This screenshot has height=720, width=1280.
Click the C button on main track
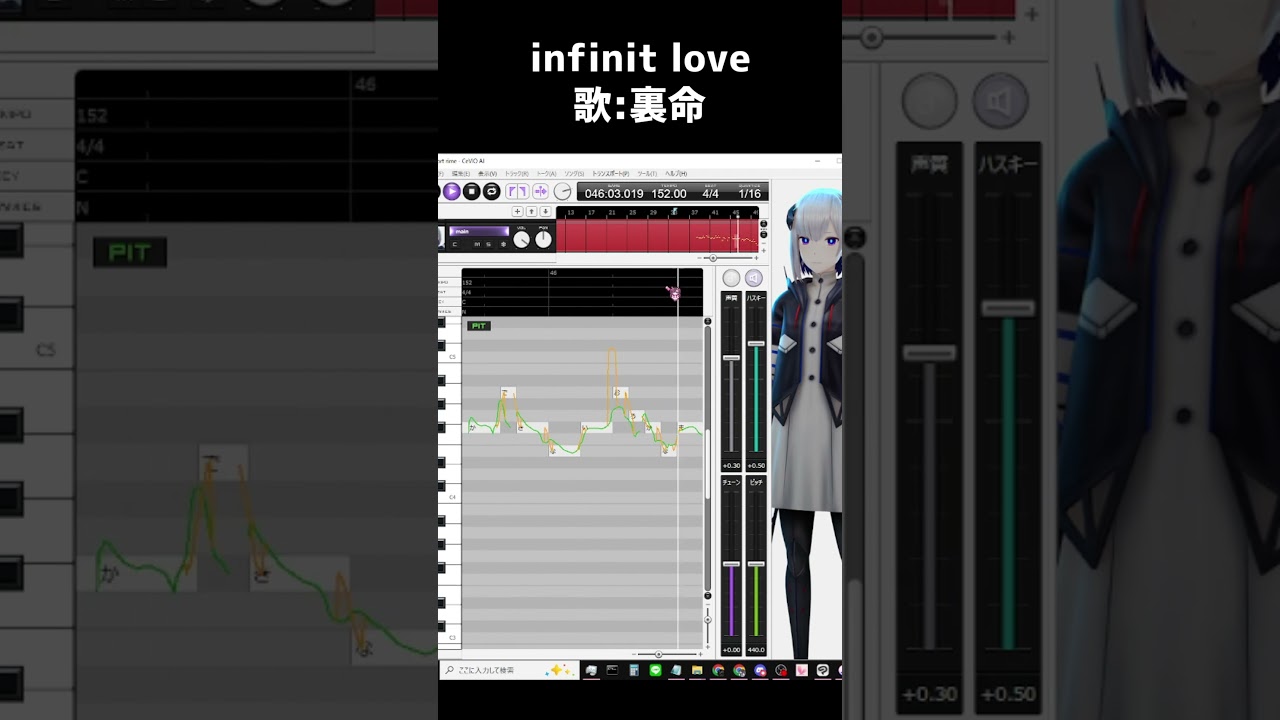[455, 244]
